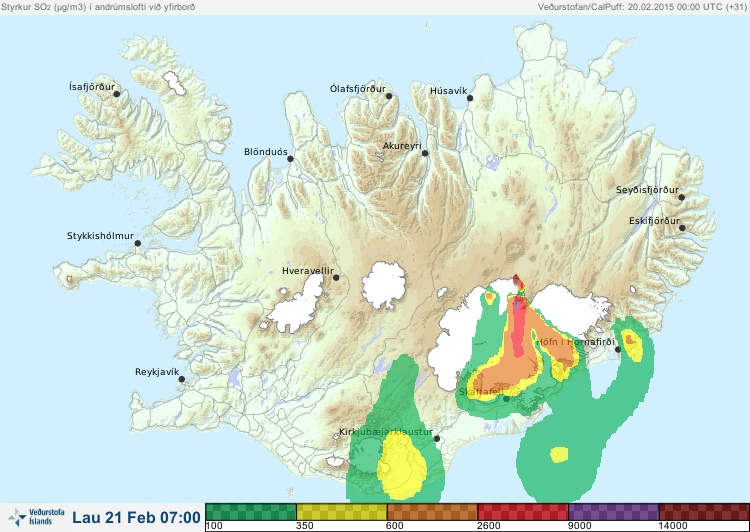Click the Akureyri label text
The width and height of the screenshot is (750, 532).
[x=402, y=146]
